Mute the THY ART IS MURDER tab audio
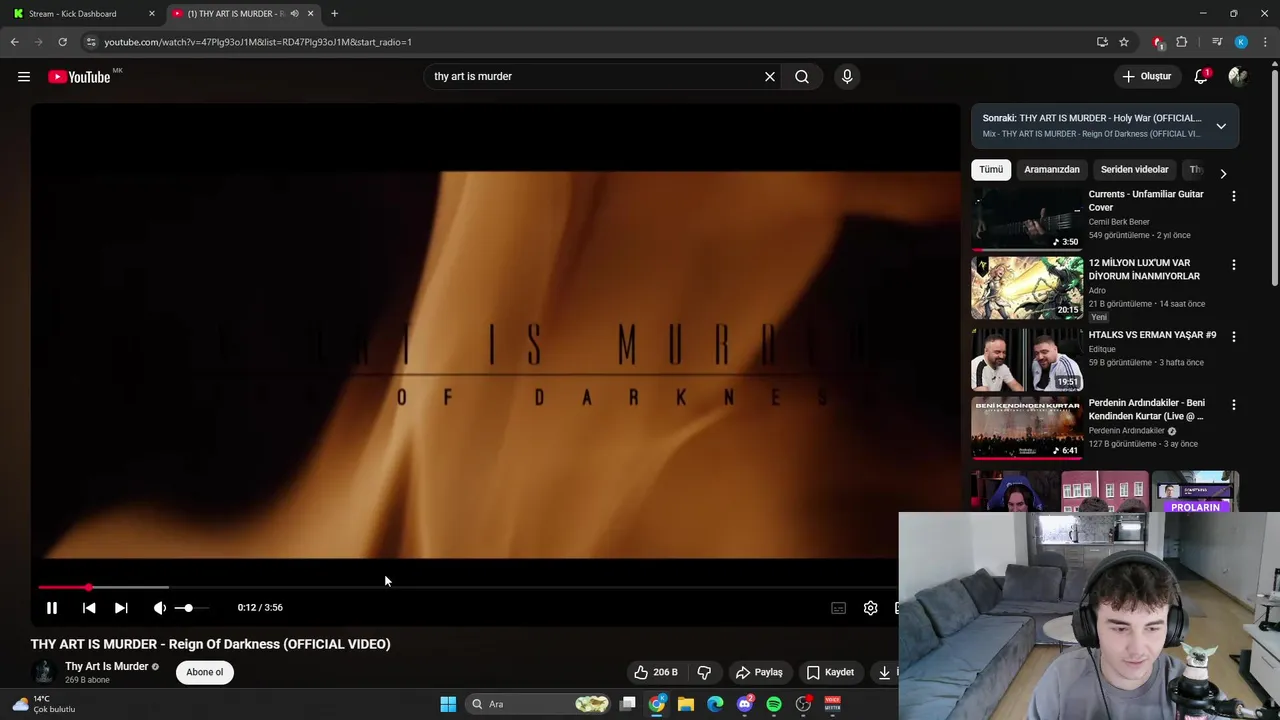 [x=294, y=14]
